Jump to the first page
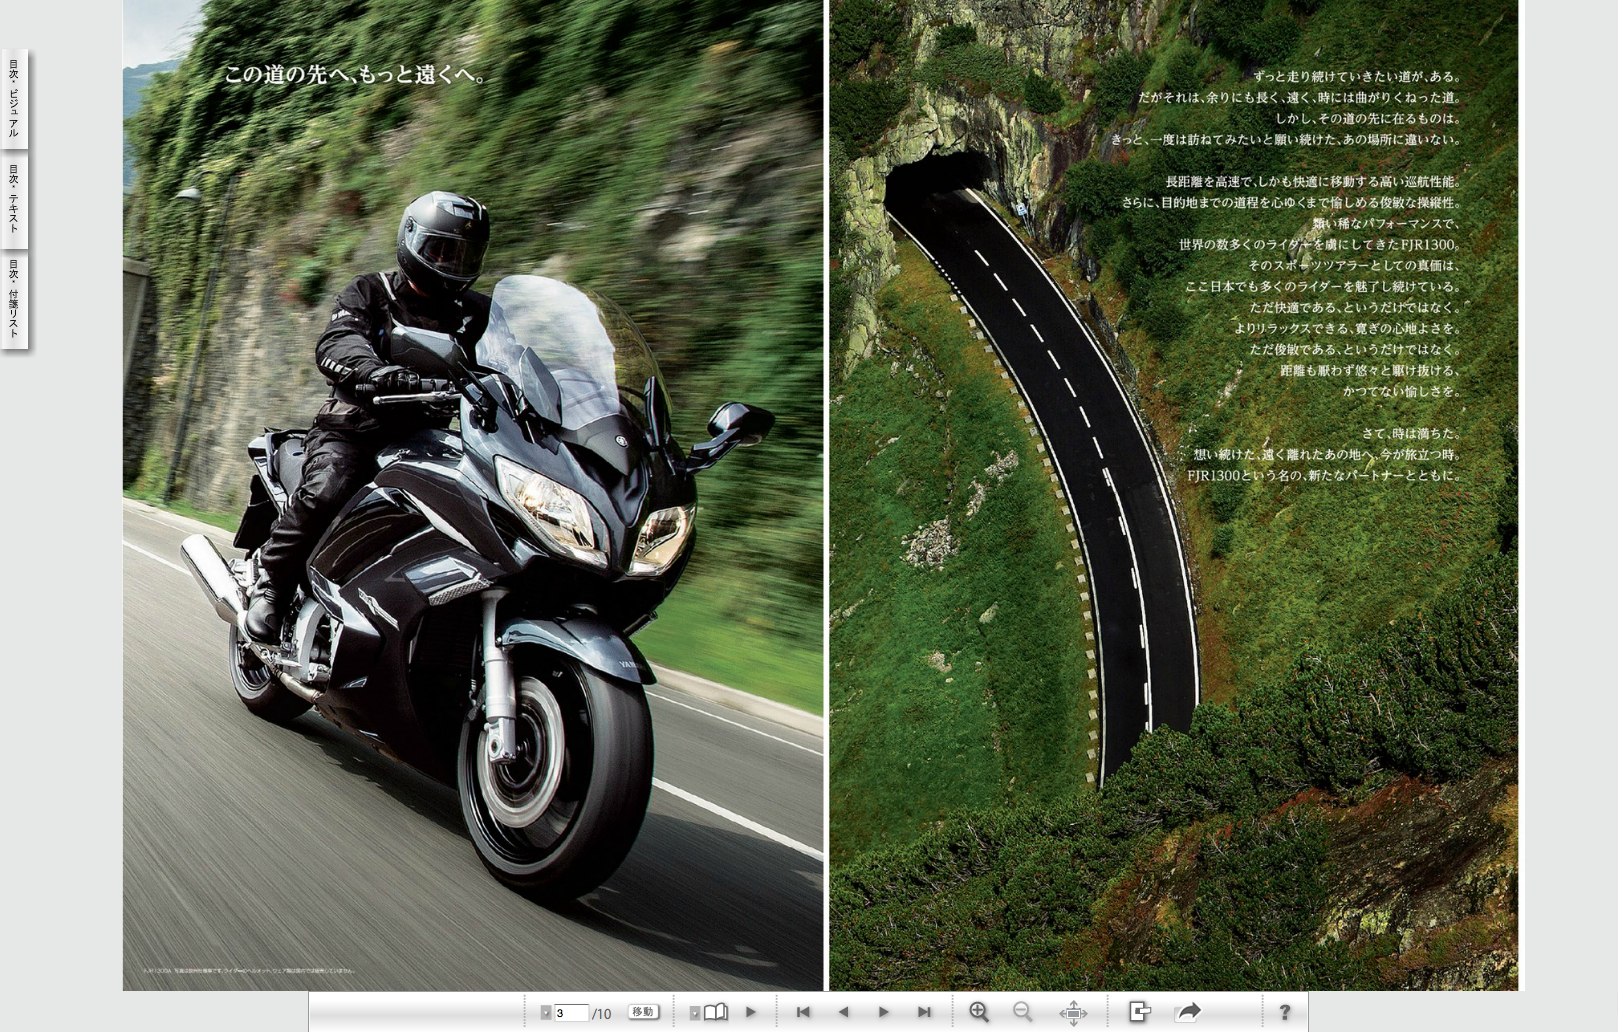 point(803,1012)
